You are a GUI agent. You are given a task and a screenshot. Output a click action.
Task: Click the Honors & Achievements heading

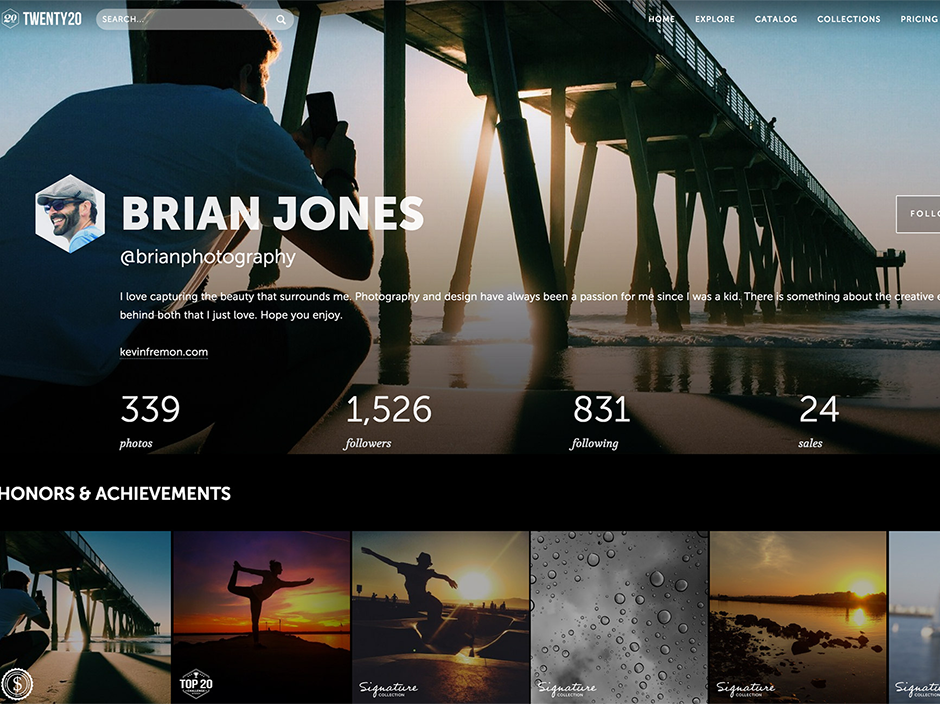(x=115, y=494)
